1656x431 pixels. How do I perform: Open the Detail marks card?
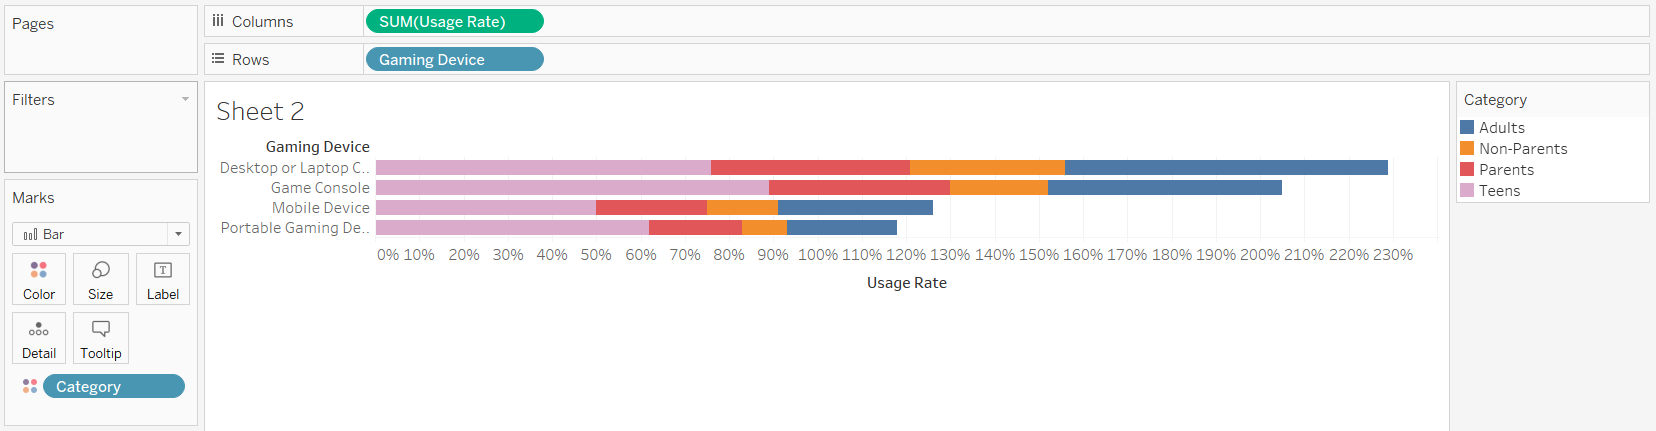39,329
